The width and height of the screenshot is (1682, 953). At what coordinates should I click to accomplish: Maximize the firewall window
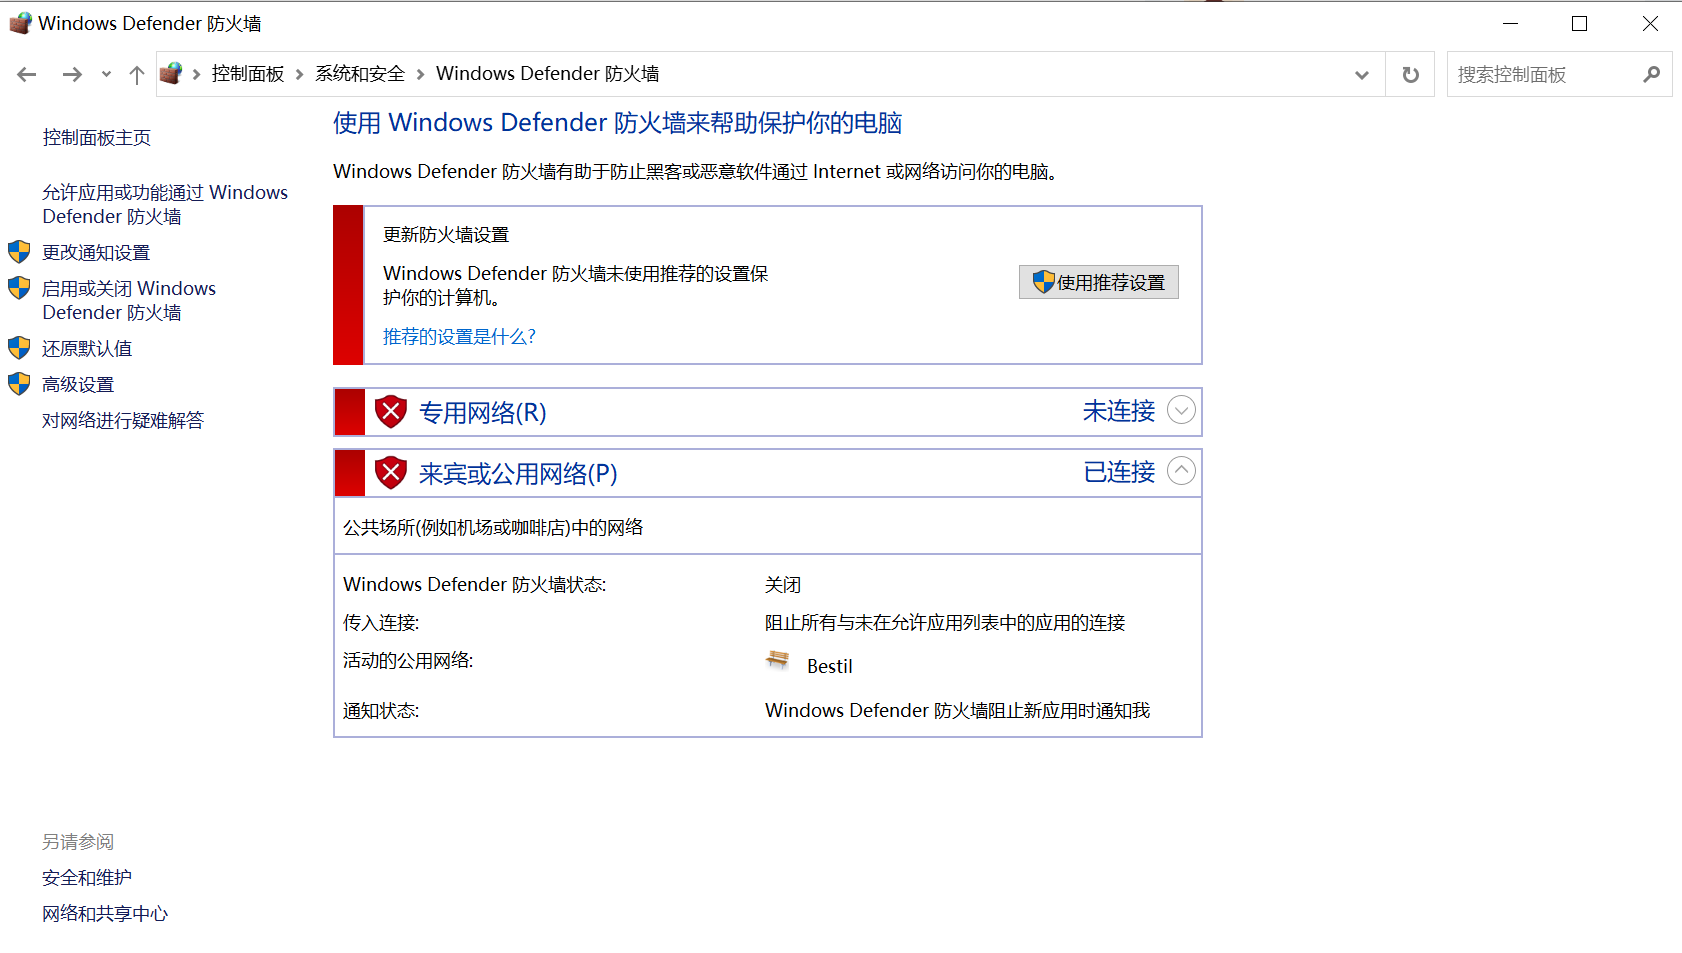pyautogui.click(x=1580, y=23)
